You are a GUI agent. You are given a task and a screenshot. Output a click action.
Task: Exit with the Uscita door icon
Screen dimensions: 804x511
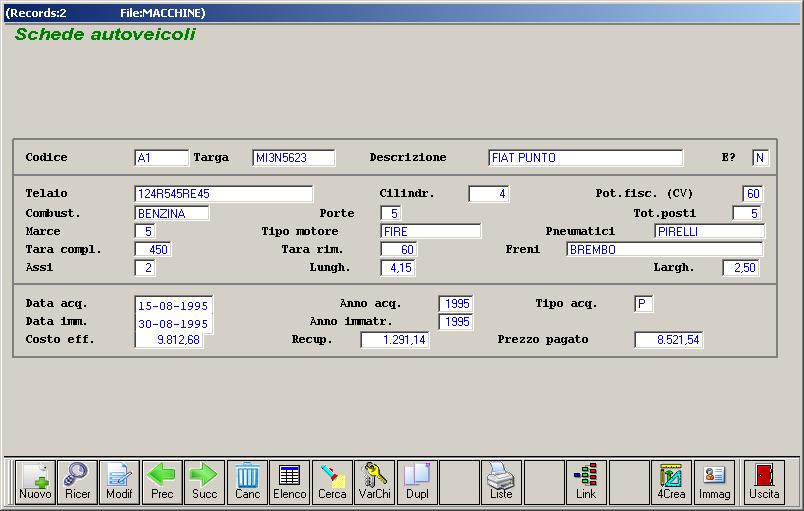point(764,482)
